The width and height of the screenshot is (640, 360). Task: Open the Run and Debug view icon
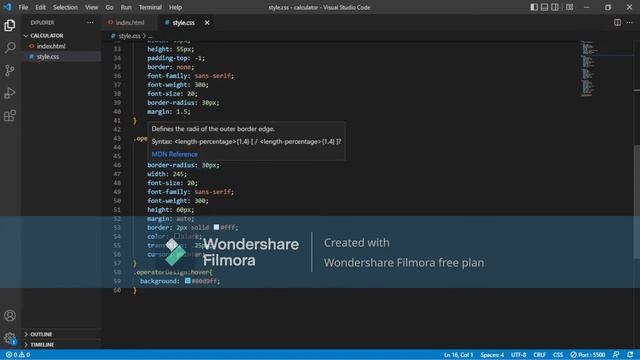(x=10, y=93)
